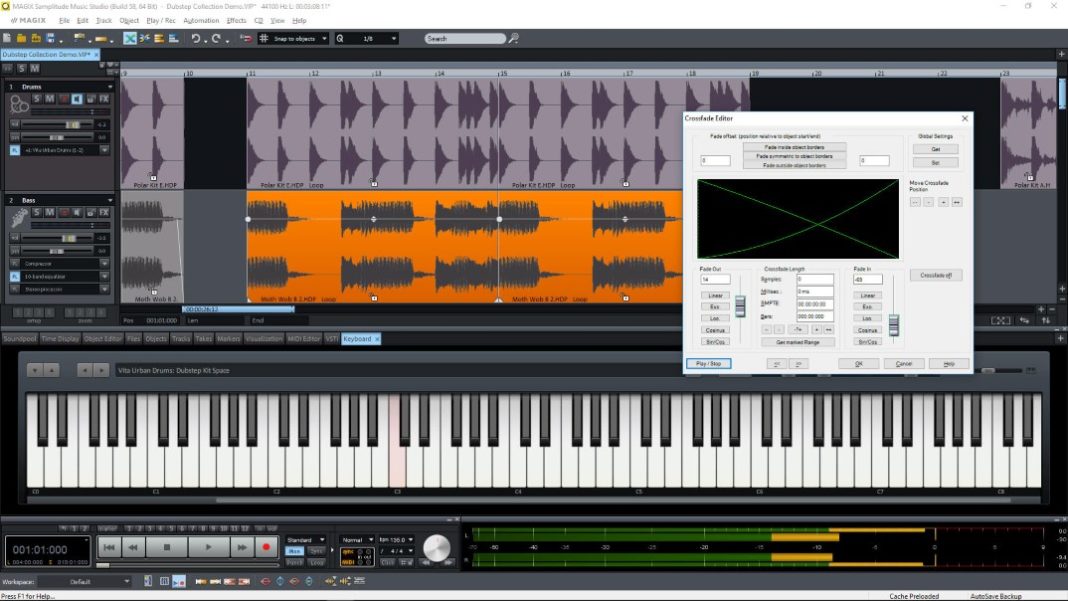Open the Workspace Default dropdown
This screenshot has height=601, width=1068.
point(127,581)
